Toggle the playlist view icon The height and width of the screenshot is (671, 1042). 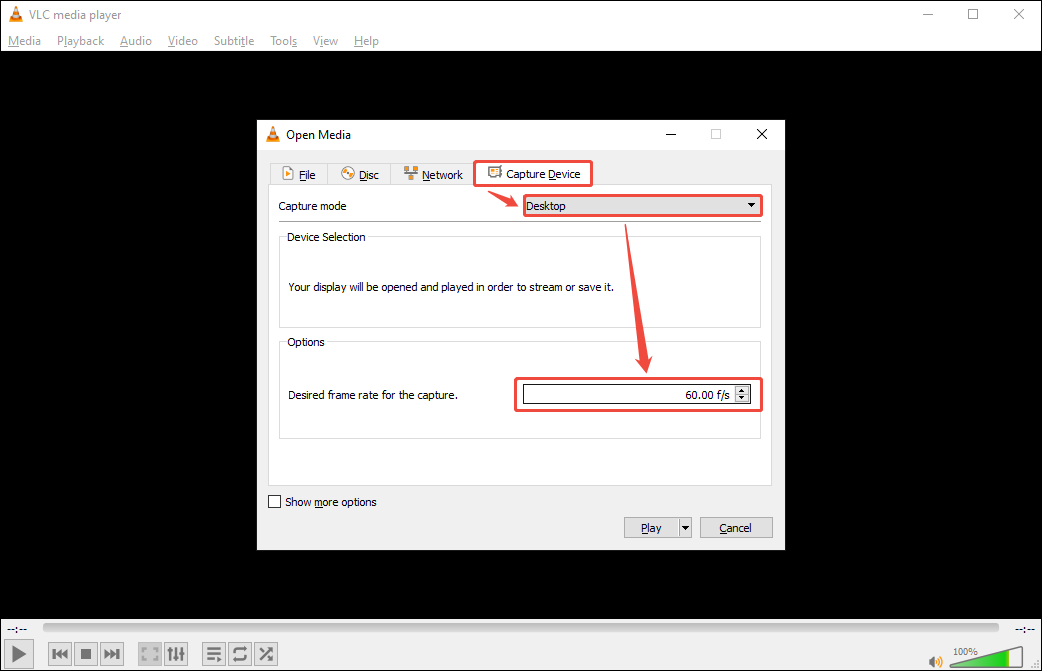click(213, 654)
